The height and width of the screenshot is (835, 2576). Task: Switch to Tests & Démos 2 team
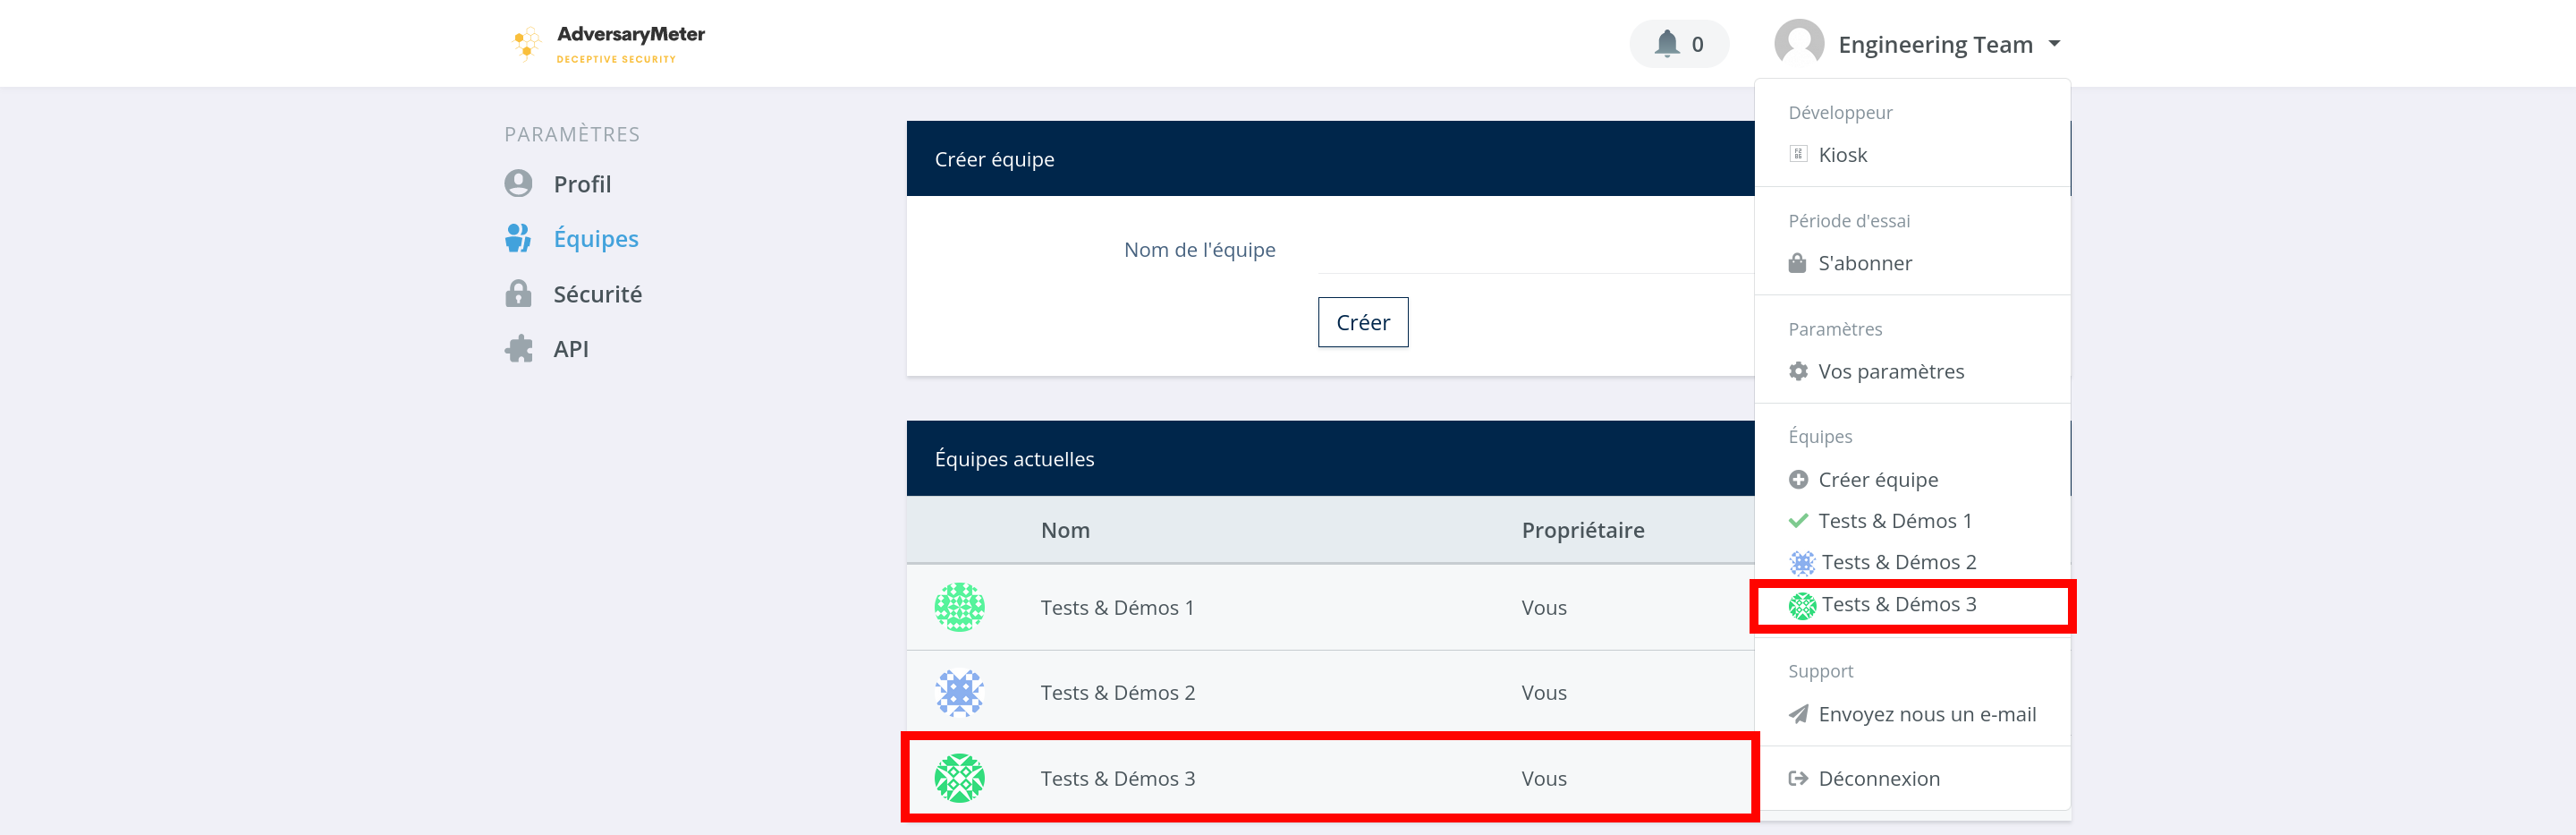(x=1897, y=562)
